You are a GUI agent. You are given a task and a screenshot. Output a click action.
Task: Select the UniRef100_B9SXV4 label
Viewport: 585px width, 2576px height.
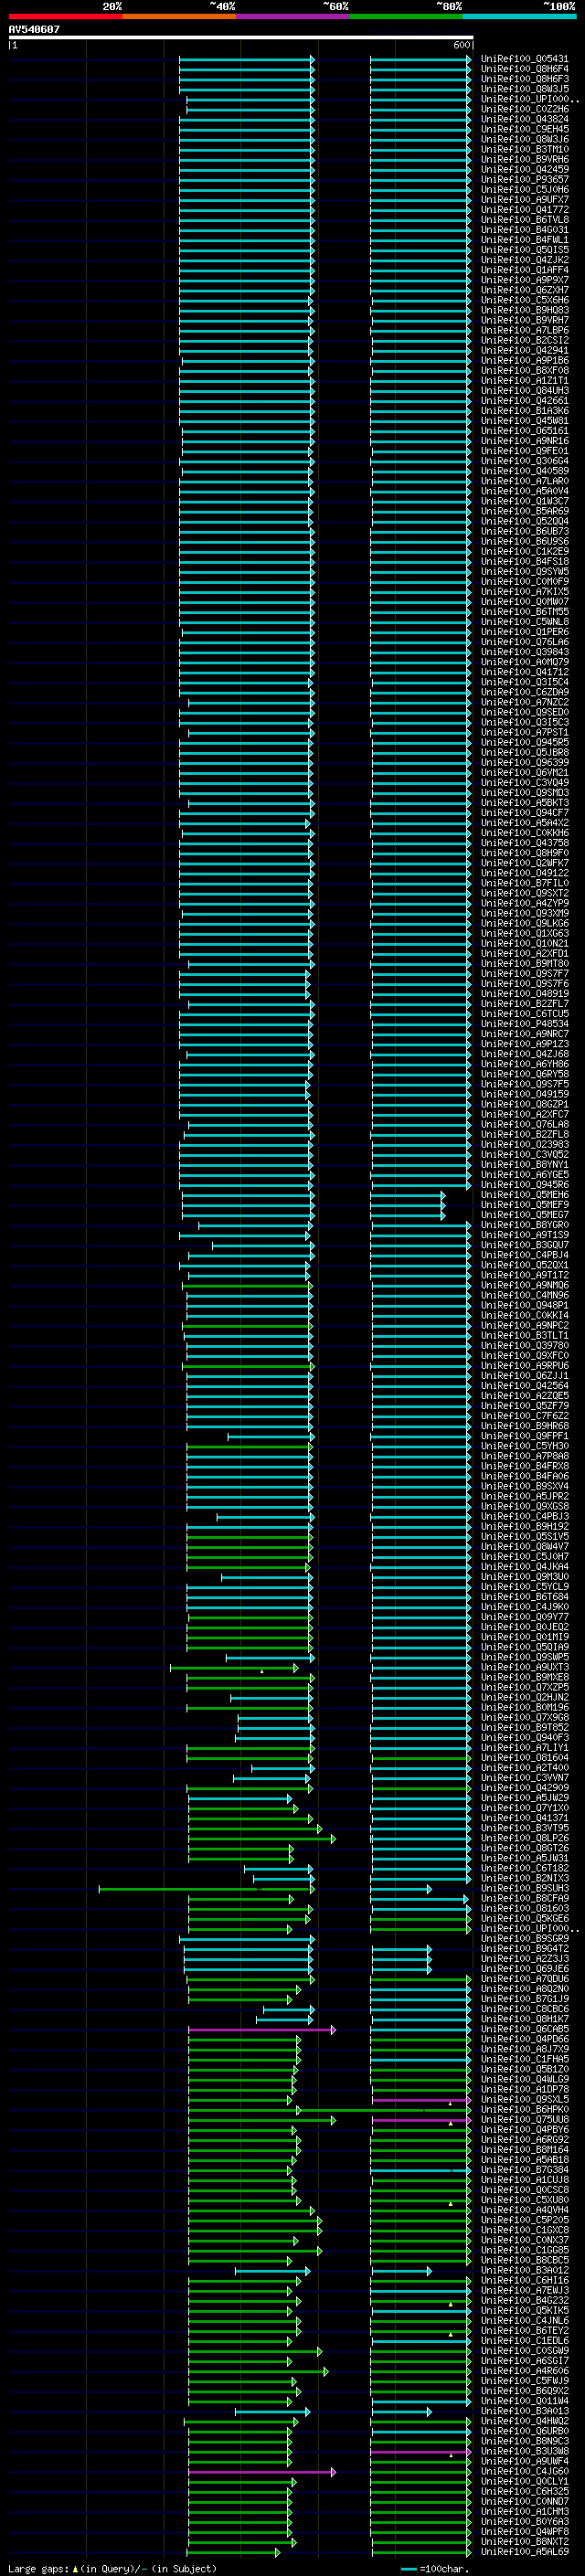tap(525, 1486)
